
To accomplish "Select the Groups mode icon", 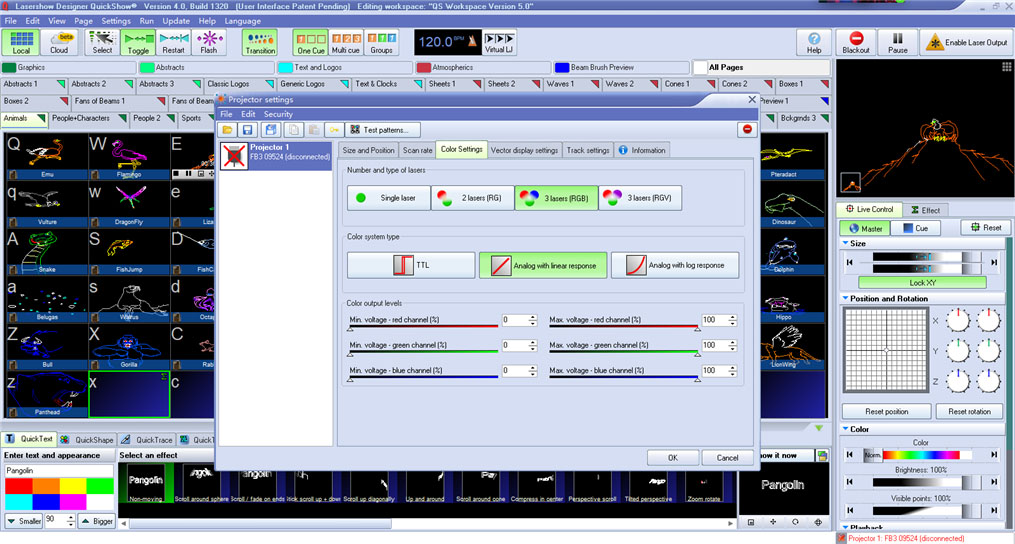I will tap(381, 42).
